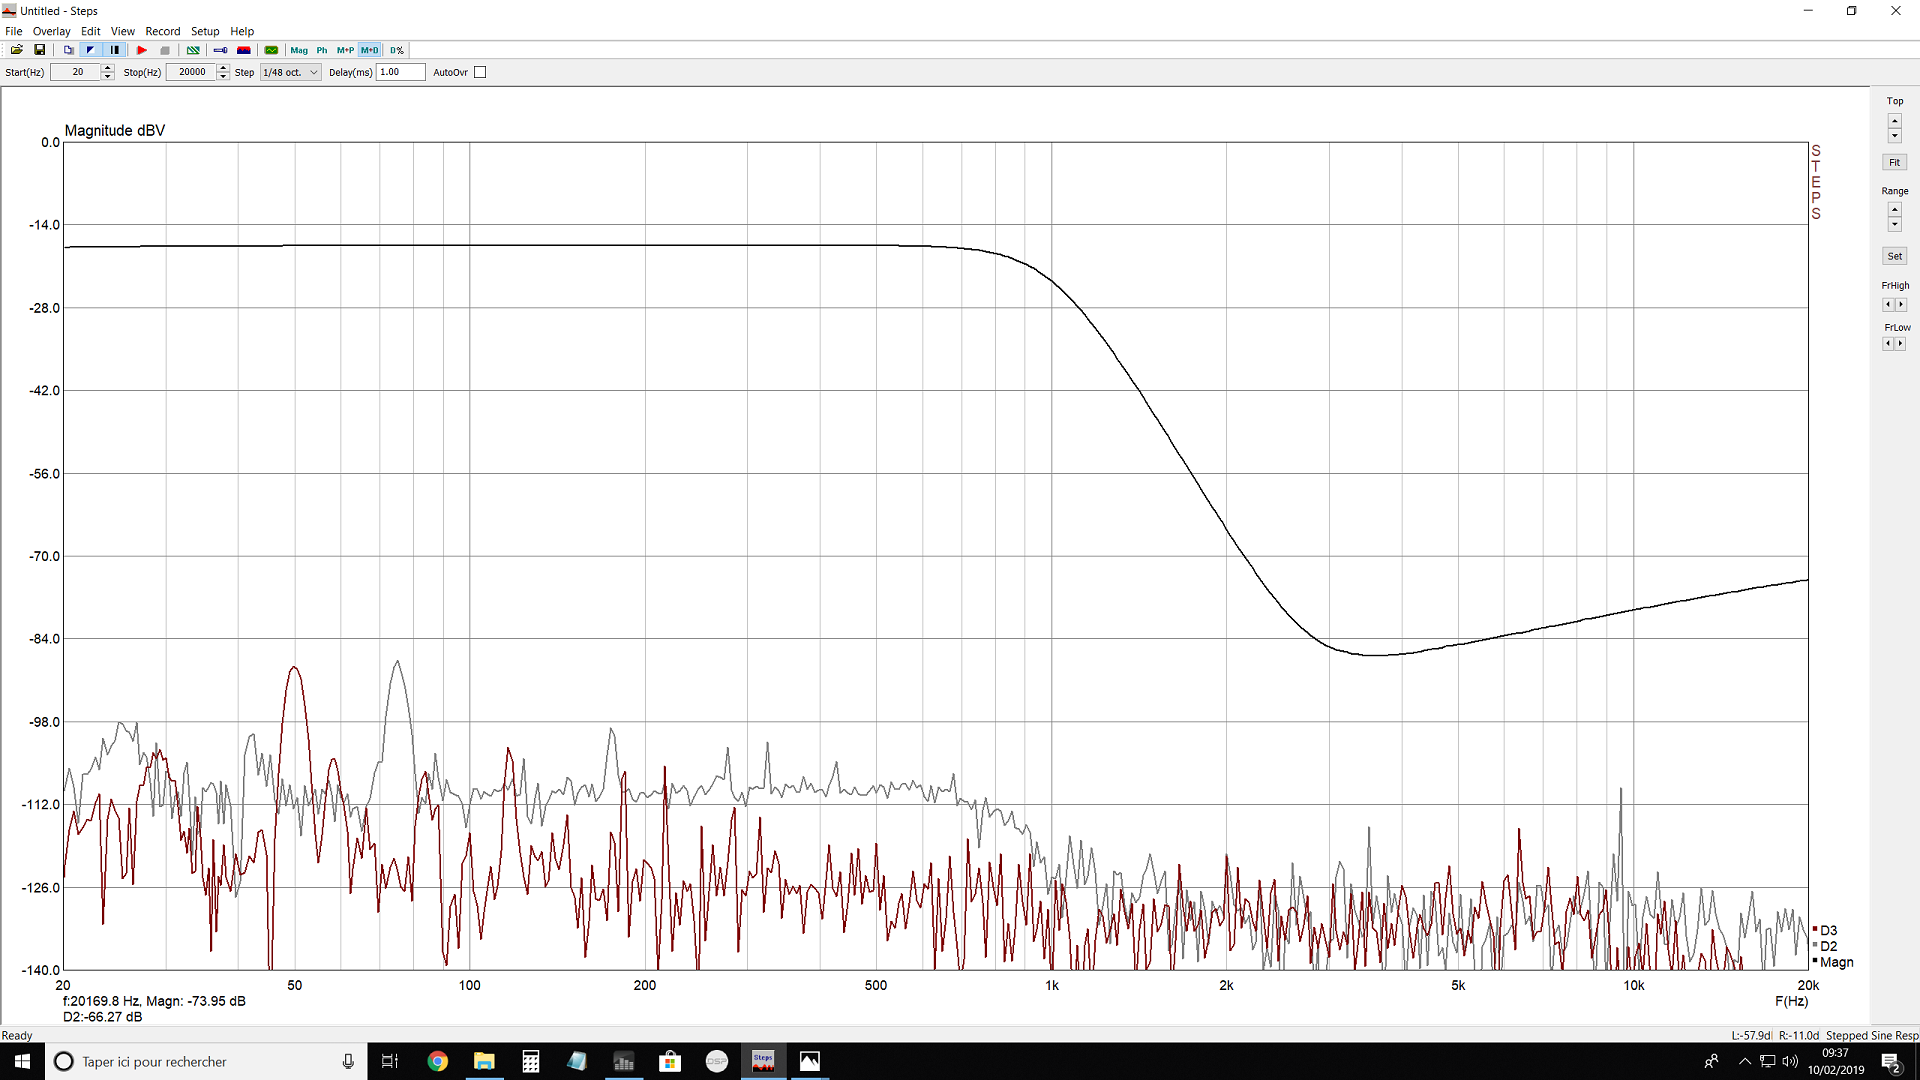Click the Copy to clipboard icon

point(68,50)
